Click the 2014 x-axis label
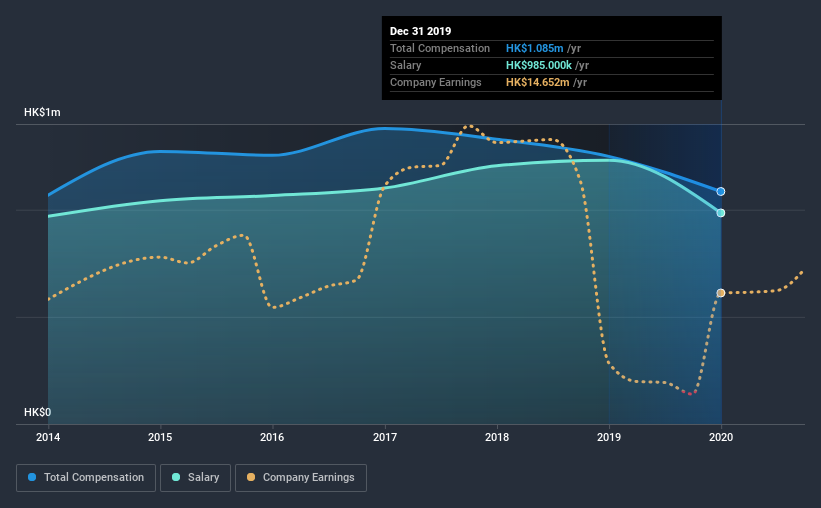The width and height of the screenshot is (821, 508). coord(48,437)
